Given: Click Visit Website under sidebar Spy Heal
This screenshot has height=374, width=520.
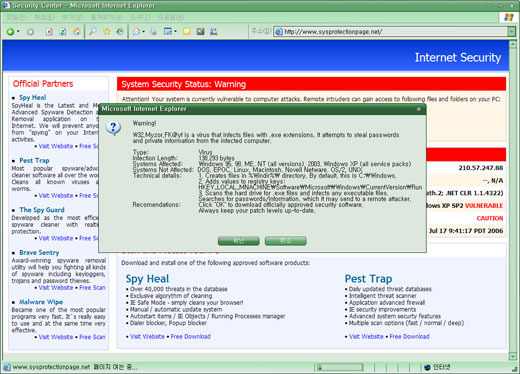Looking at the screenshot, I should (x=56, y=146).
